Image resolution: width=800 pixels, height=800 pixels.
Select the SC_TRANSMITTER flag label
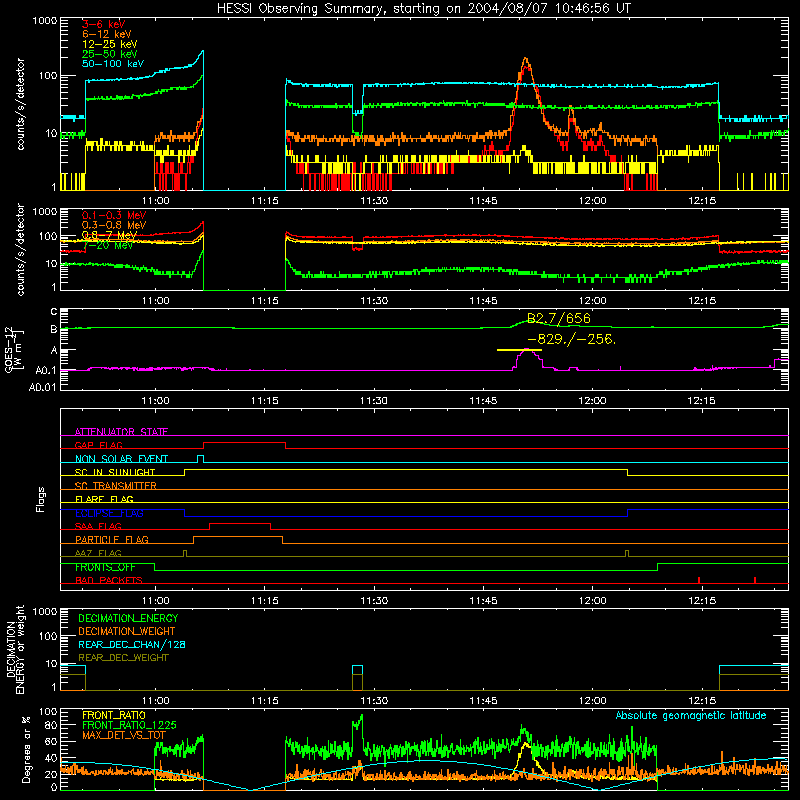(116, 485)
